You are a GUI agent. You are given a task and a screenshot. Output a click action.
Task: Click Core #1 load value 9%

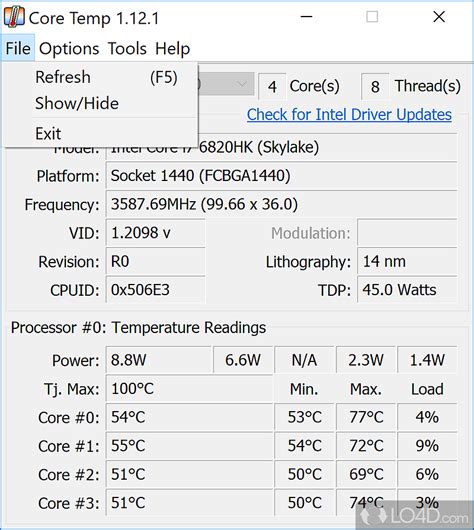(427, 445)
